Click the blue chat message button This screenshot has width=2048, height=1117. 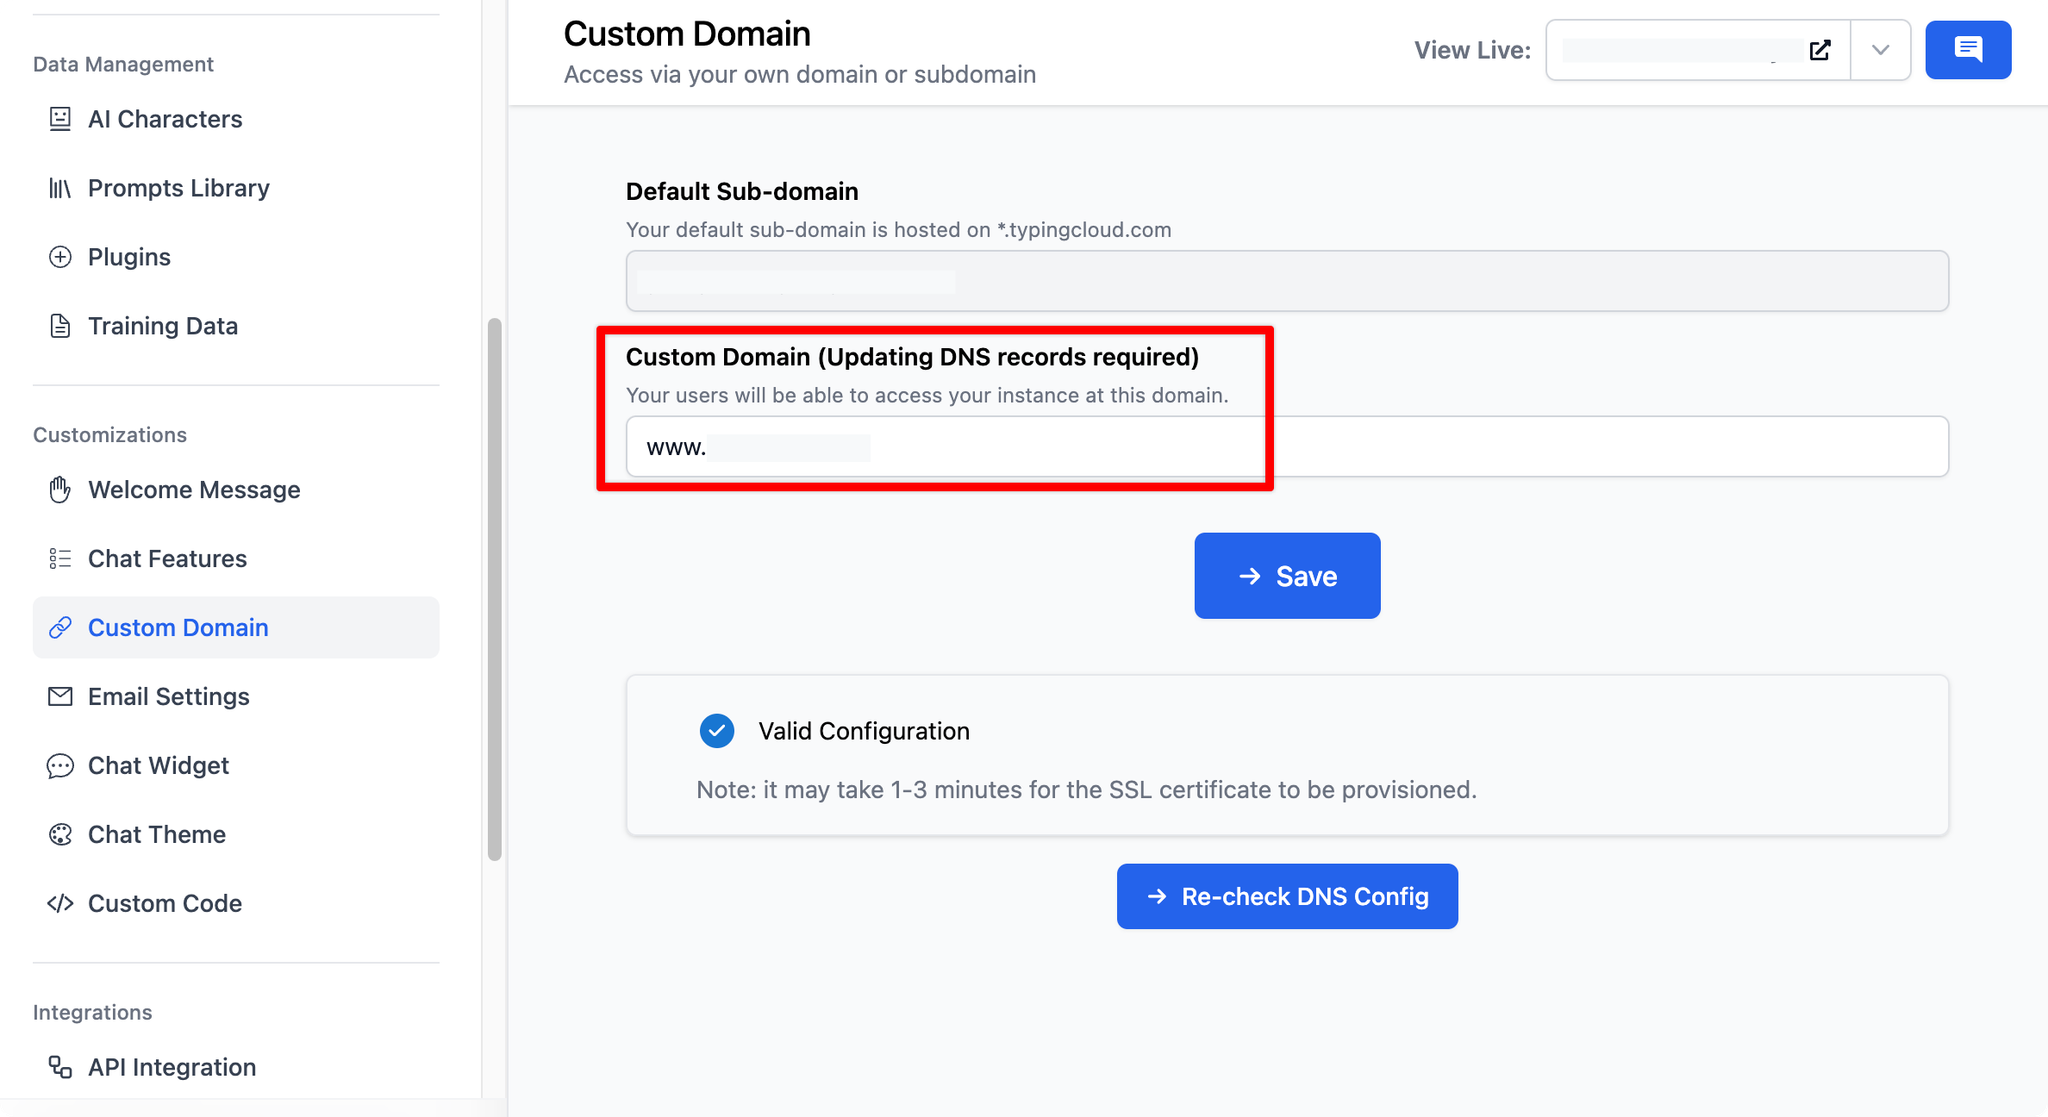pos(1968,50)
